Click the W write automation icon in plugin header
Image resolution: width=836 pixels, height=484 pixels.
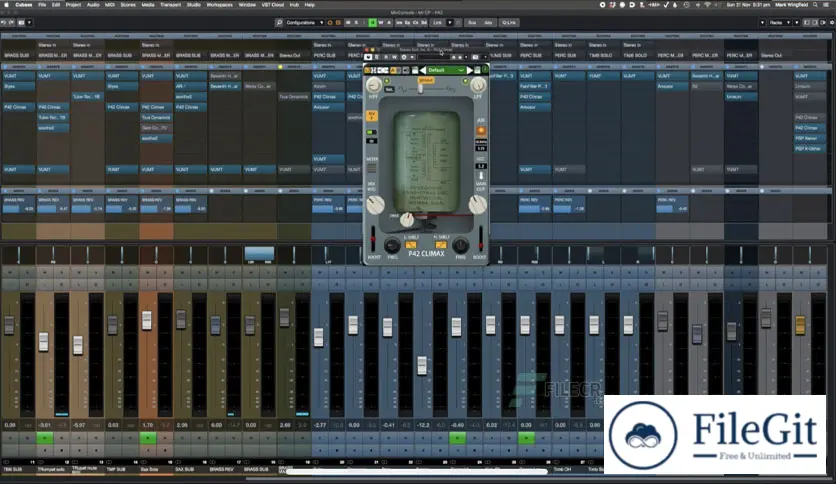coord(395,57)
